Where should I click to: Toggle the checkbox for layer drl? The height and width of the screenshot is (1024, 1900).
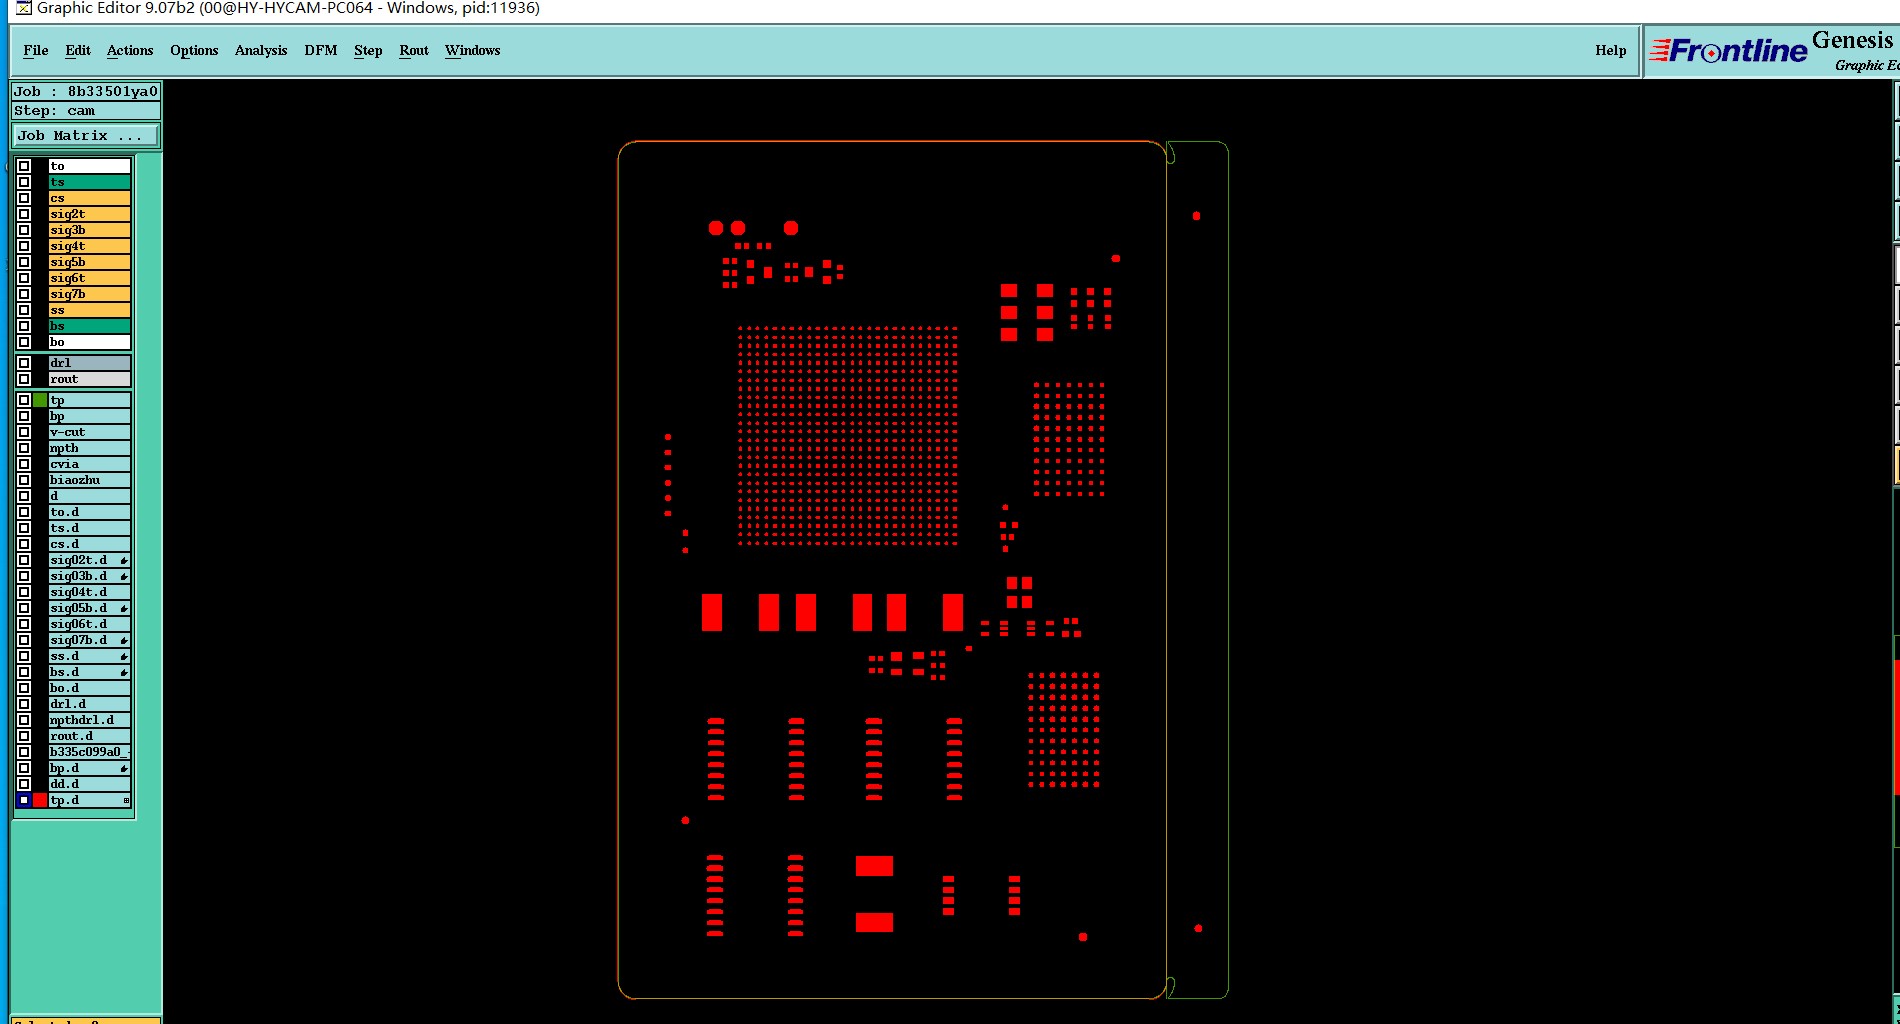24,363
